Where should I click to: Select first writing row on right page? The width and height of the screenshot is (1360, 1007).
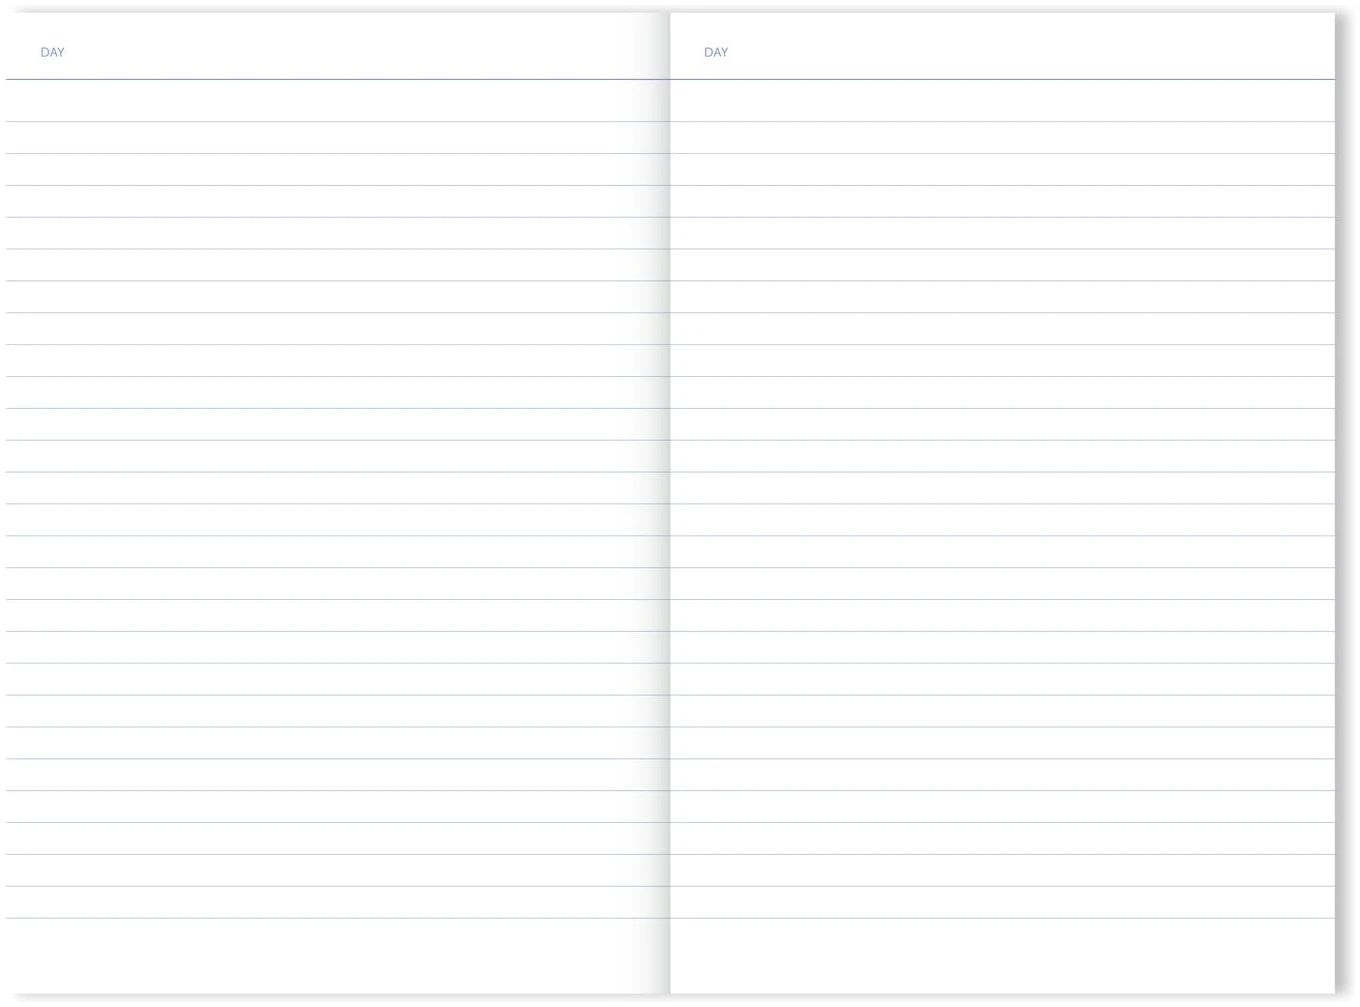[x=1002, y=101]
